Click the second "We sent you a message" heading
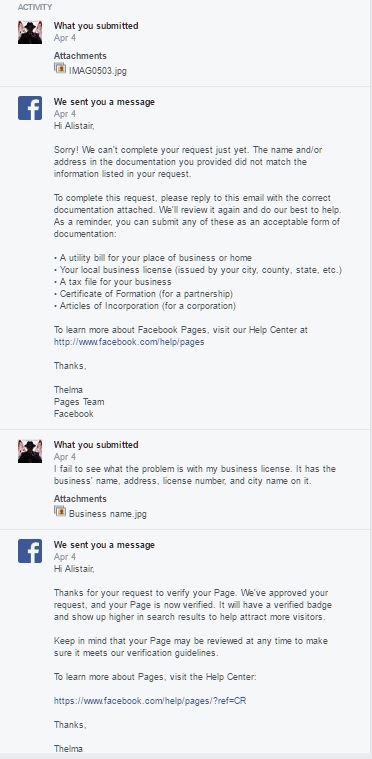 click(104, 545)
